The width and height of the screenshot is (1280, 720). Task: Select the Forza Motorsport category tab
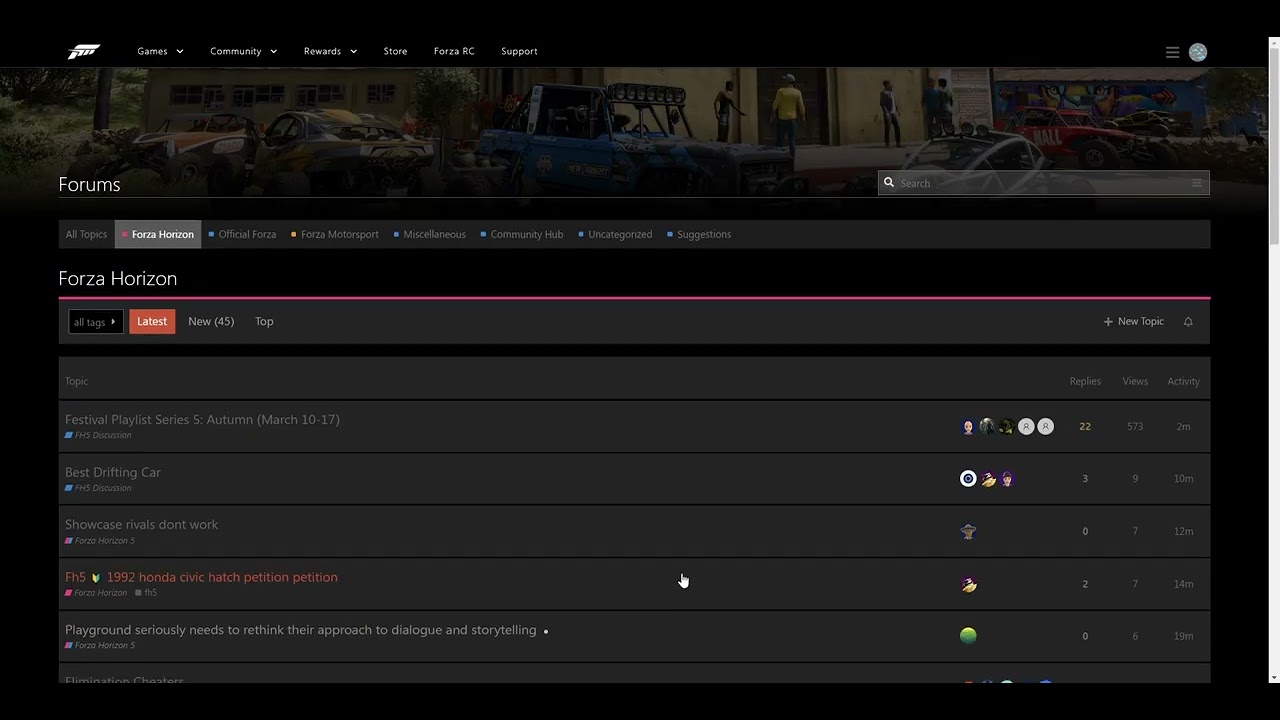pos(335,234)
